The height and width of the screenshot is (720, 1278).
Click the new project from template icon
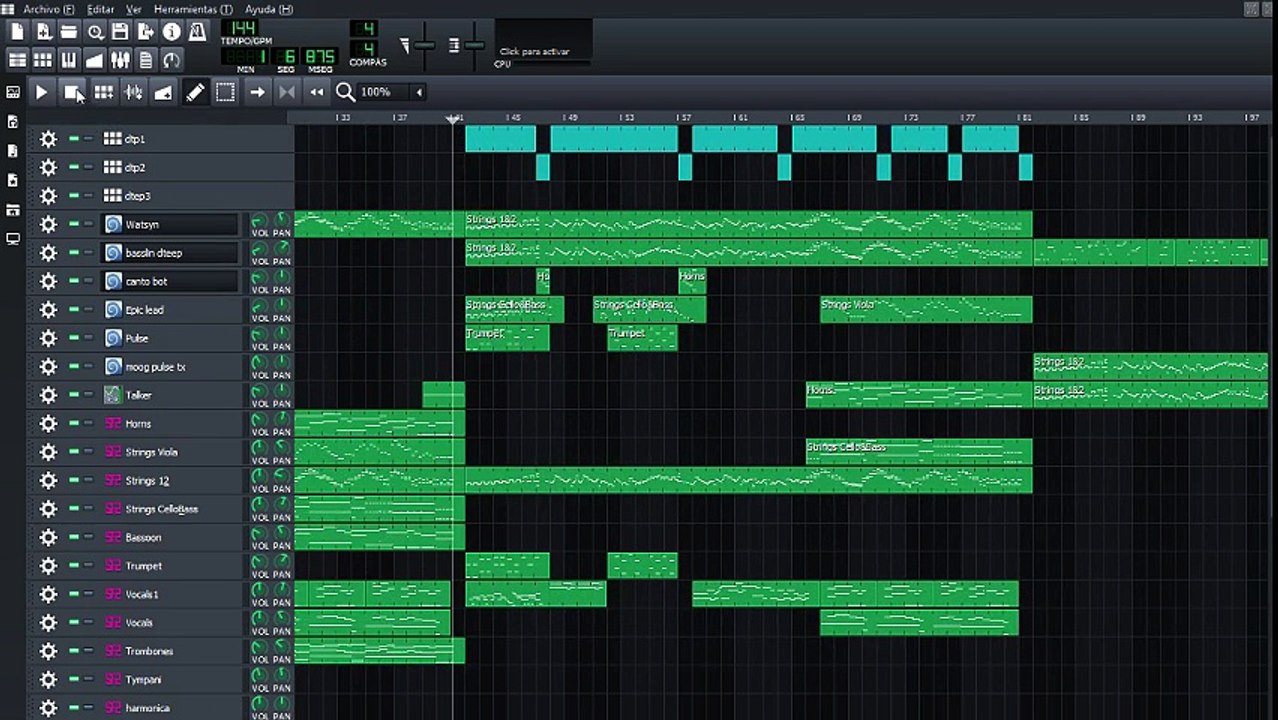point(43,32)
